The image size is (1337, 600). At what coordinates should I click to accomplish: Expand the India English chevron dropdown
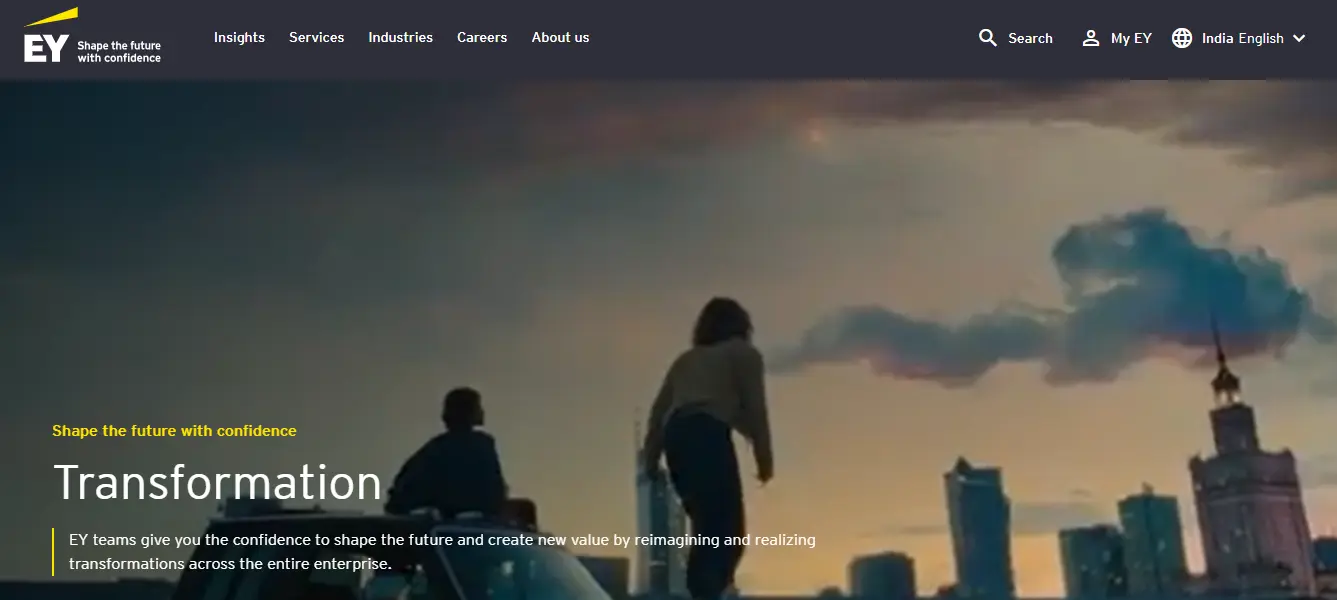click(x=1299, y=38)
